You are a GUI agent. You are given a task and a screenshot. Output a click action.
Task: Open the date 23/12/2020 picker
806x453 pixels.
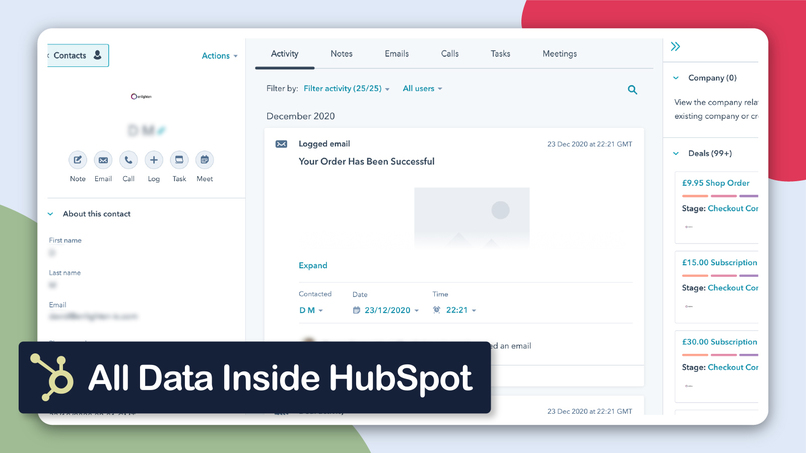(x=386, y=310)
